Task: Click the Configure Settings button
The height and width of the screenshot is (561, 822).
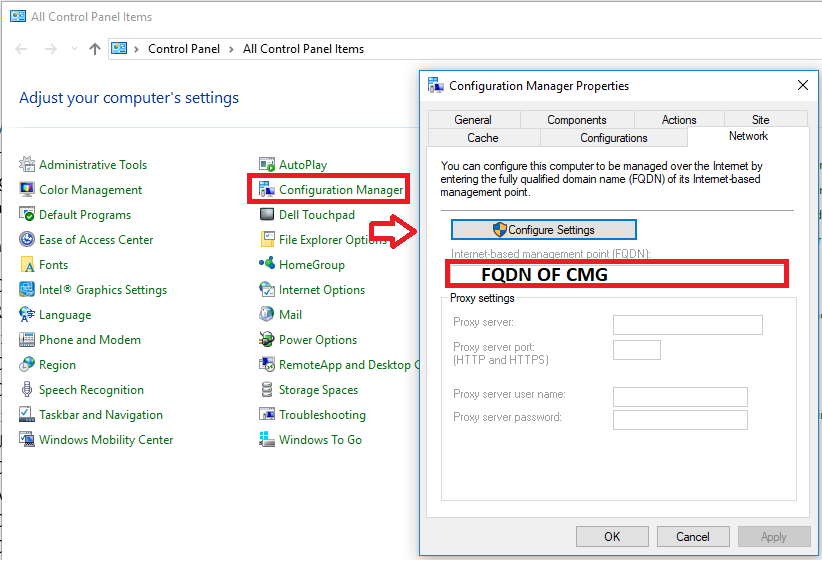Action: click(544, 230)
